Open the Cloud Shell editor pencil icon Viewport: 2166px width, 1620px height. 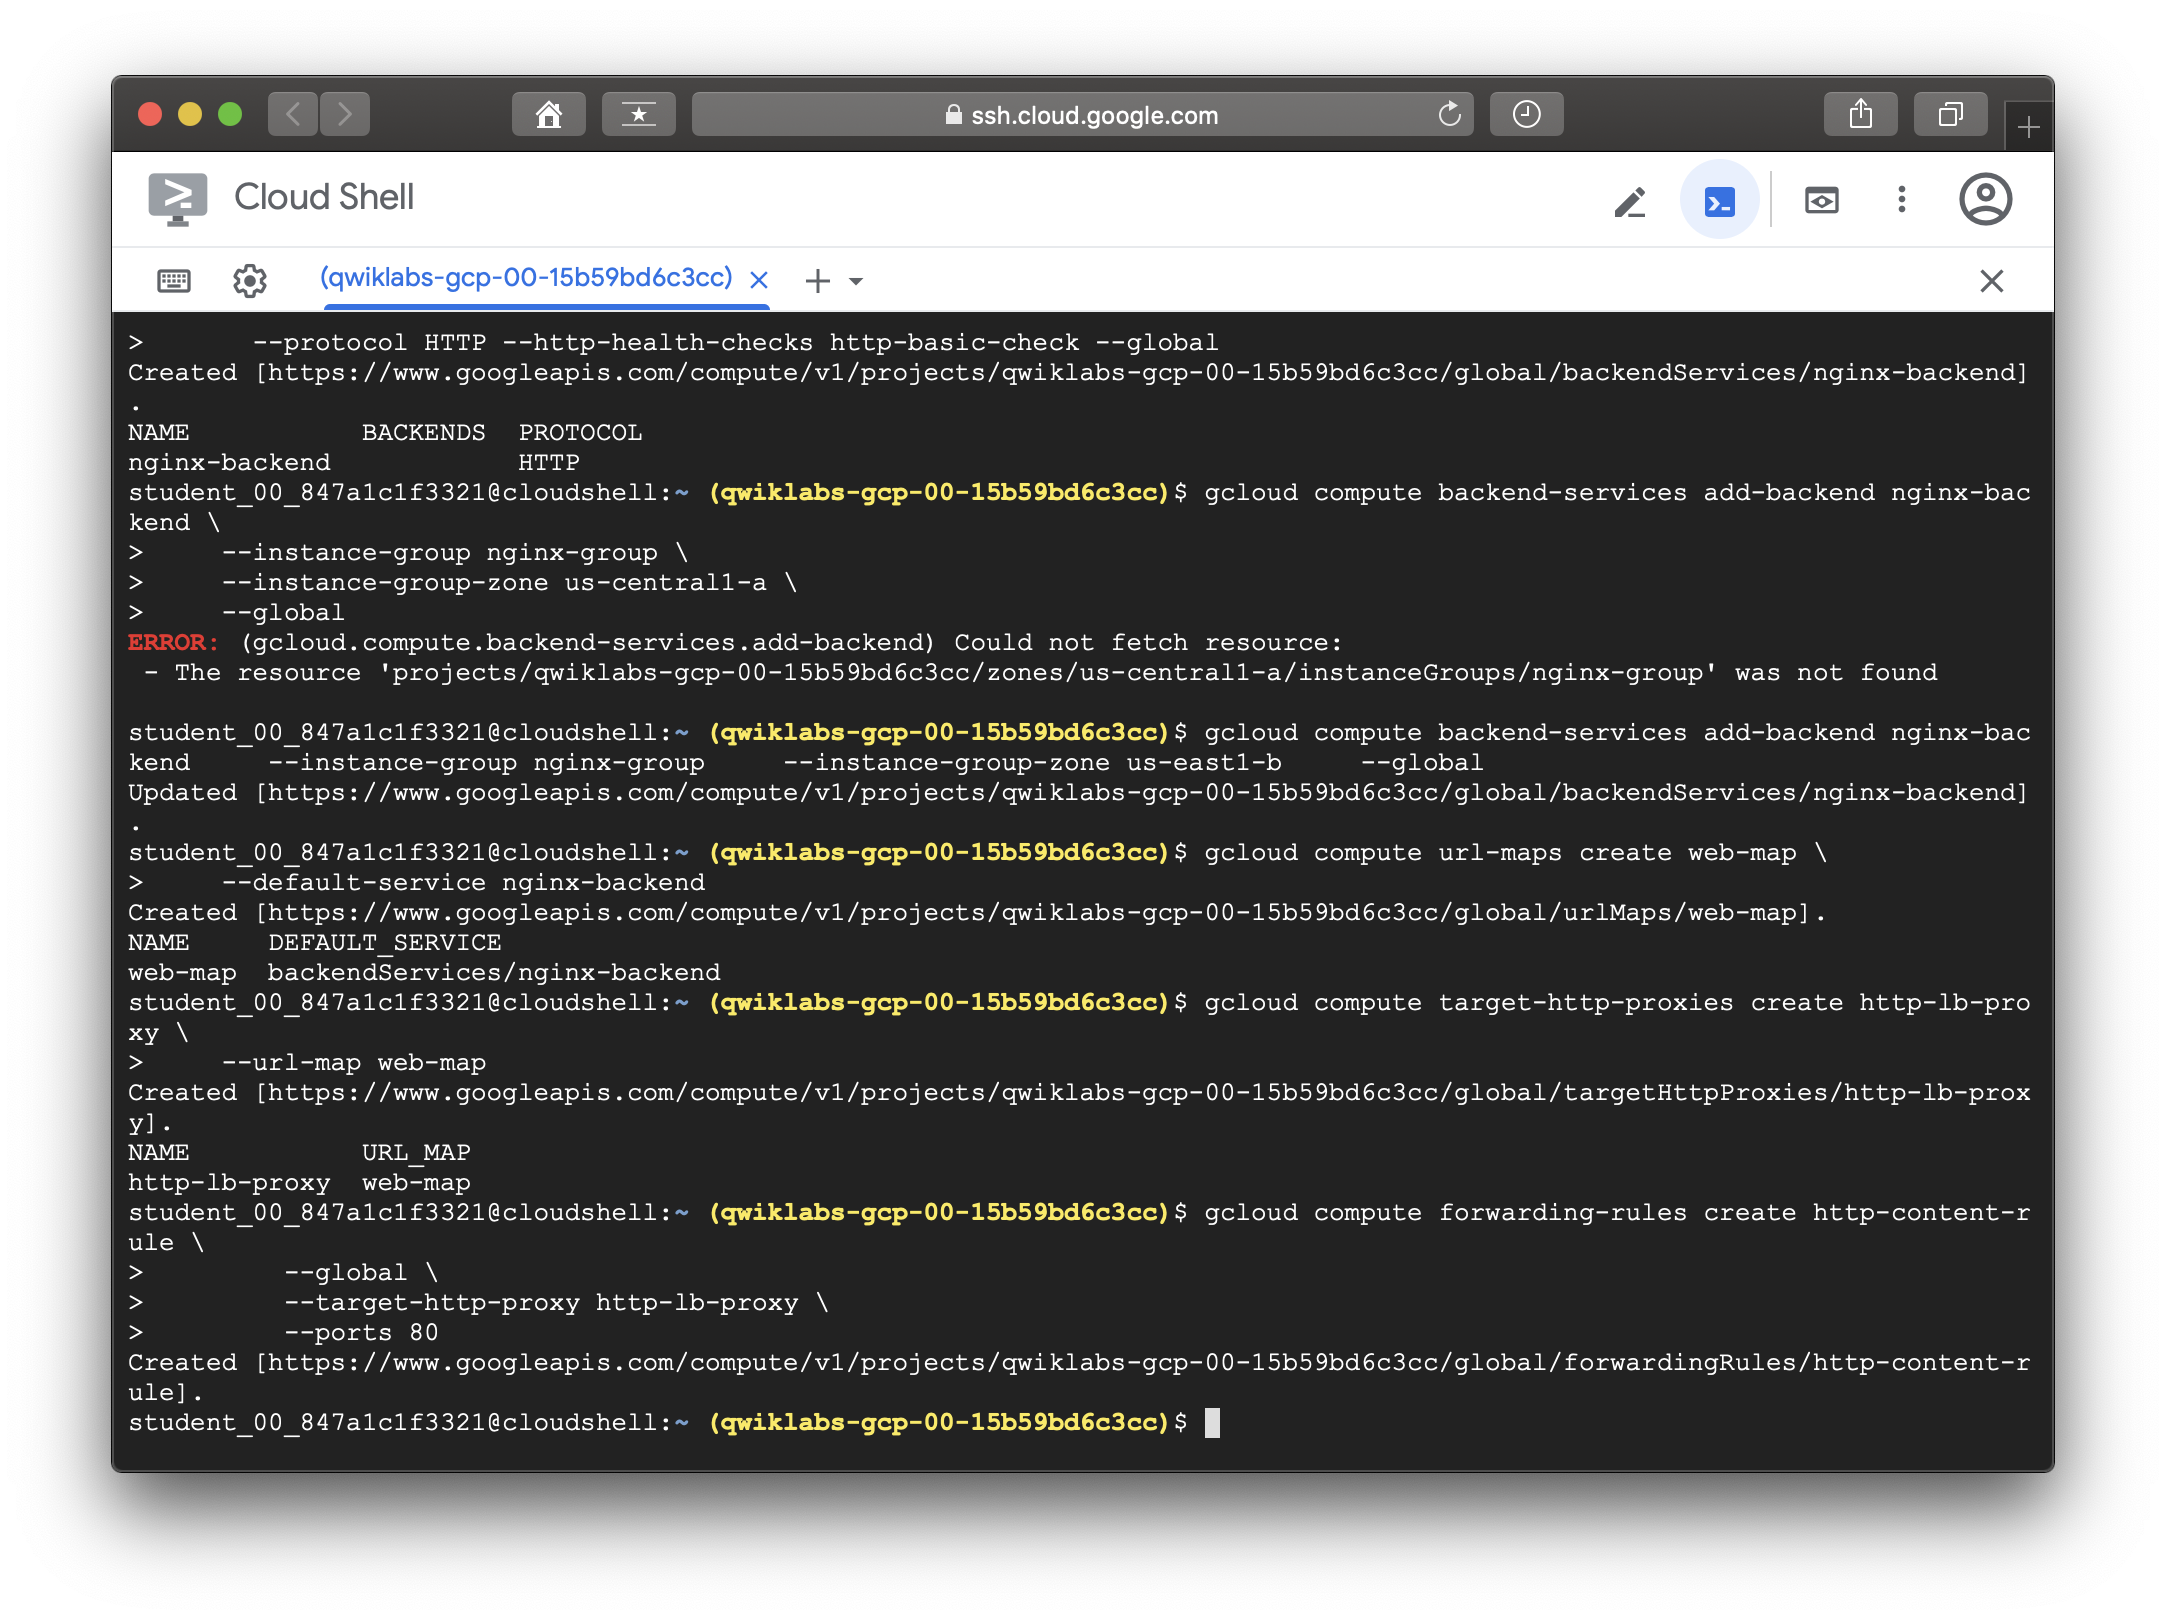(x=1629, y=201)
